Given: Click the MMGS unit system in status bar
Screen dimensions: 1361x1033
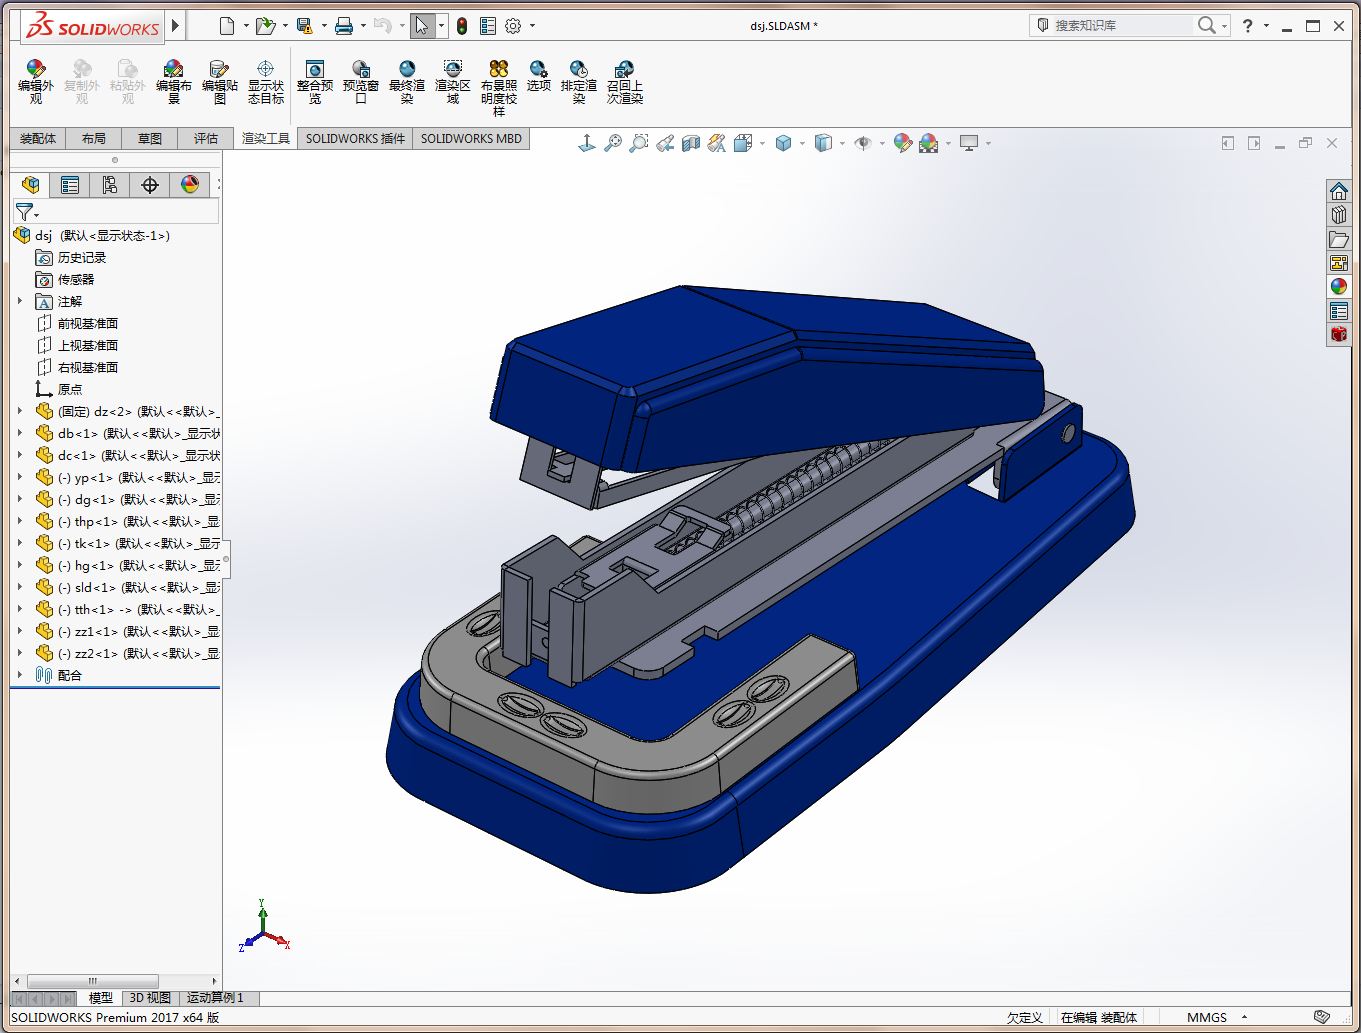Looking at the screenshot, I should click(1208, 1016).
